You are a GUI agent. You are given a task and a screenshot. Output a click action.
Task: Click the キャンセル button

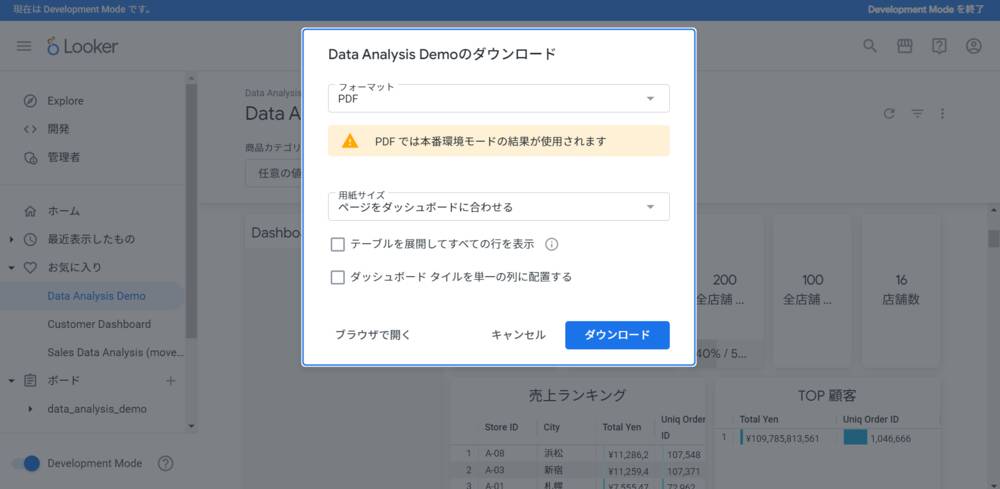[x=518, y=335]
